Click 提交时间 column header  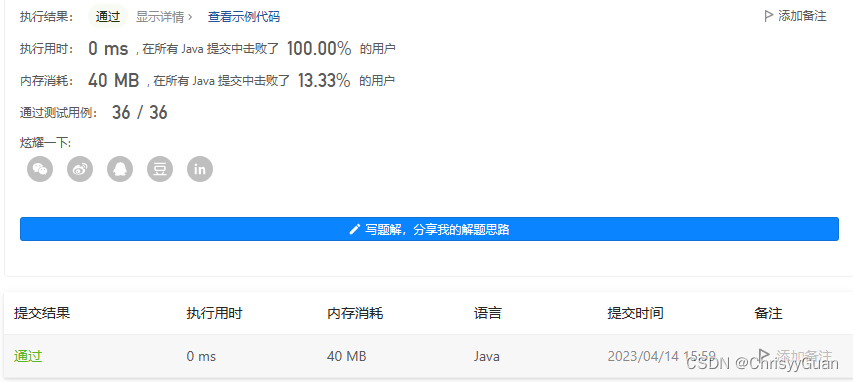[635, 313]
